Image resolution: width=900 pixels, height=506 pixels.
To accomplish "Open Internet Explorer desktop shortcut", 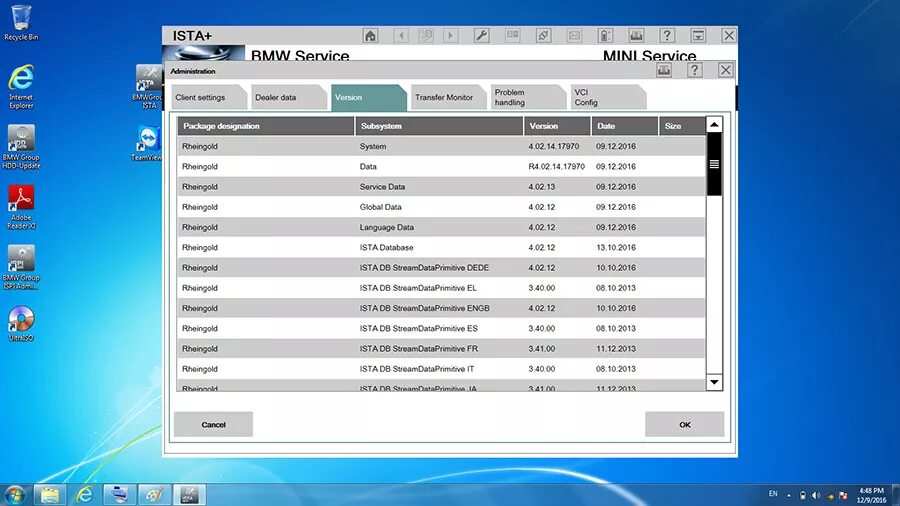I will pyautogui.click(x=21, y=87).
